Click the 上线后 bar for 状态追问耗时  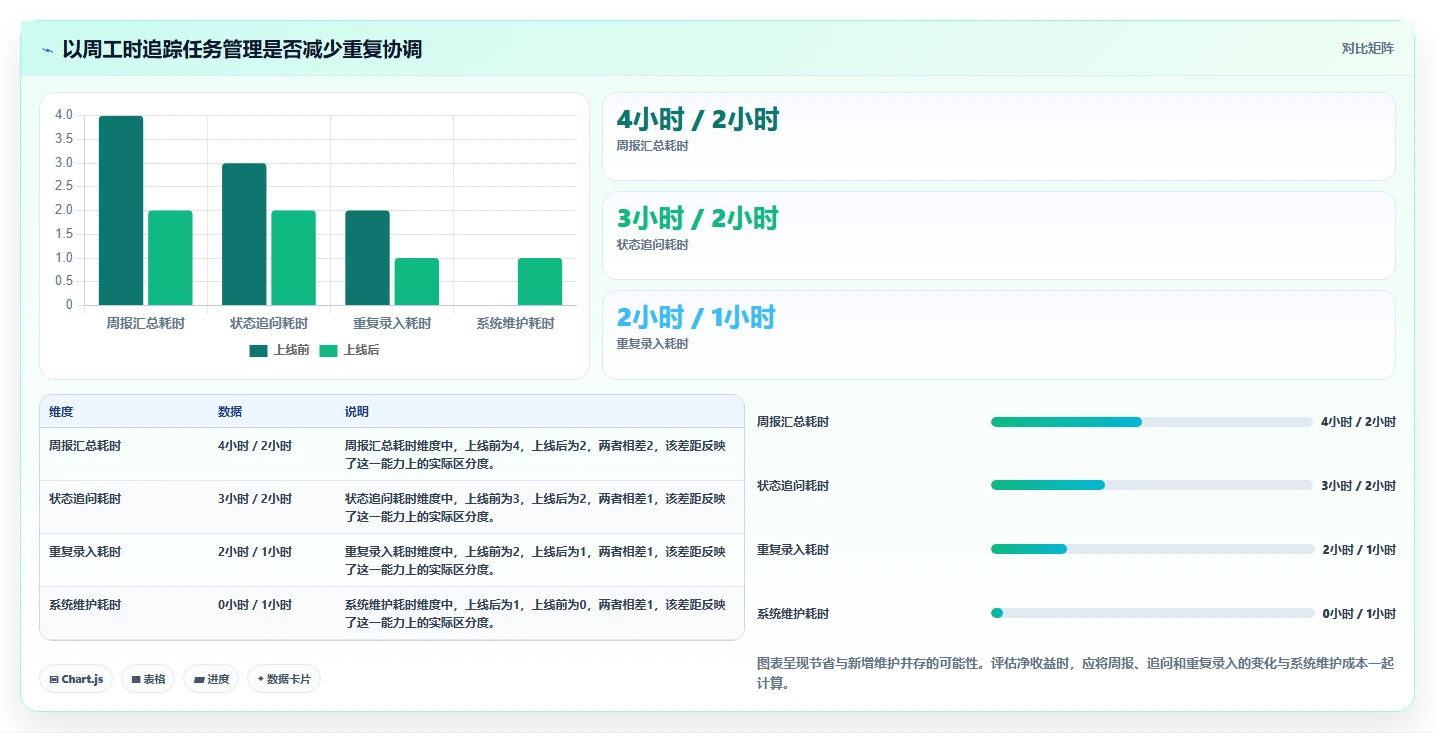click(x=293, y=258)
